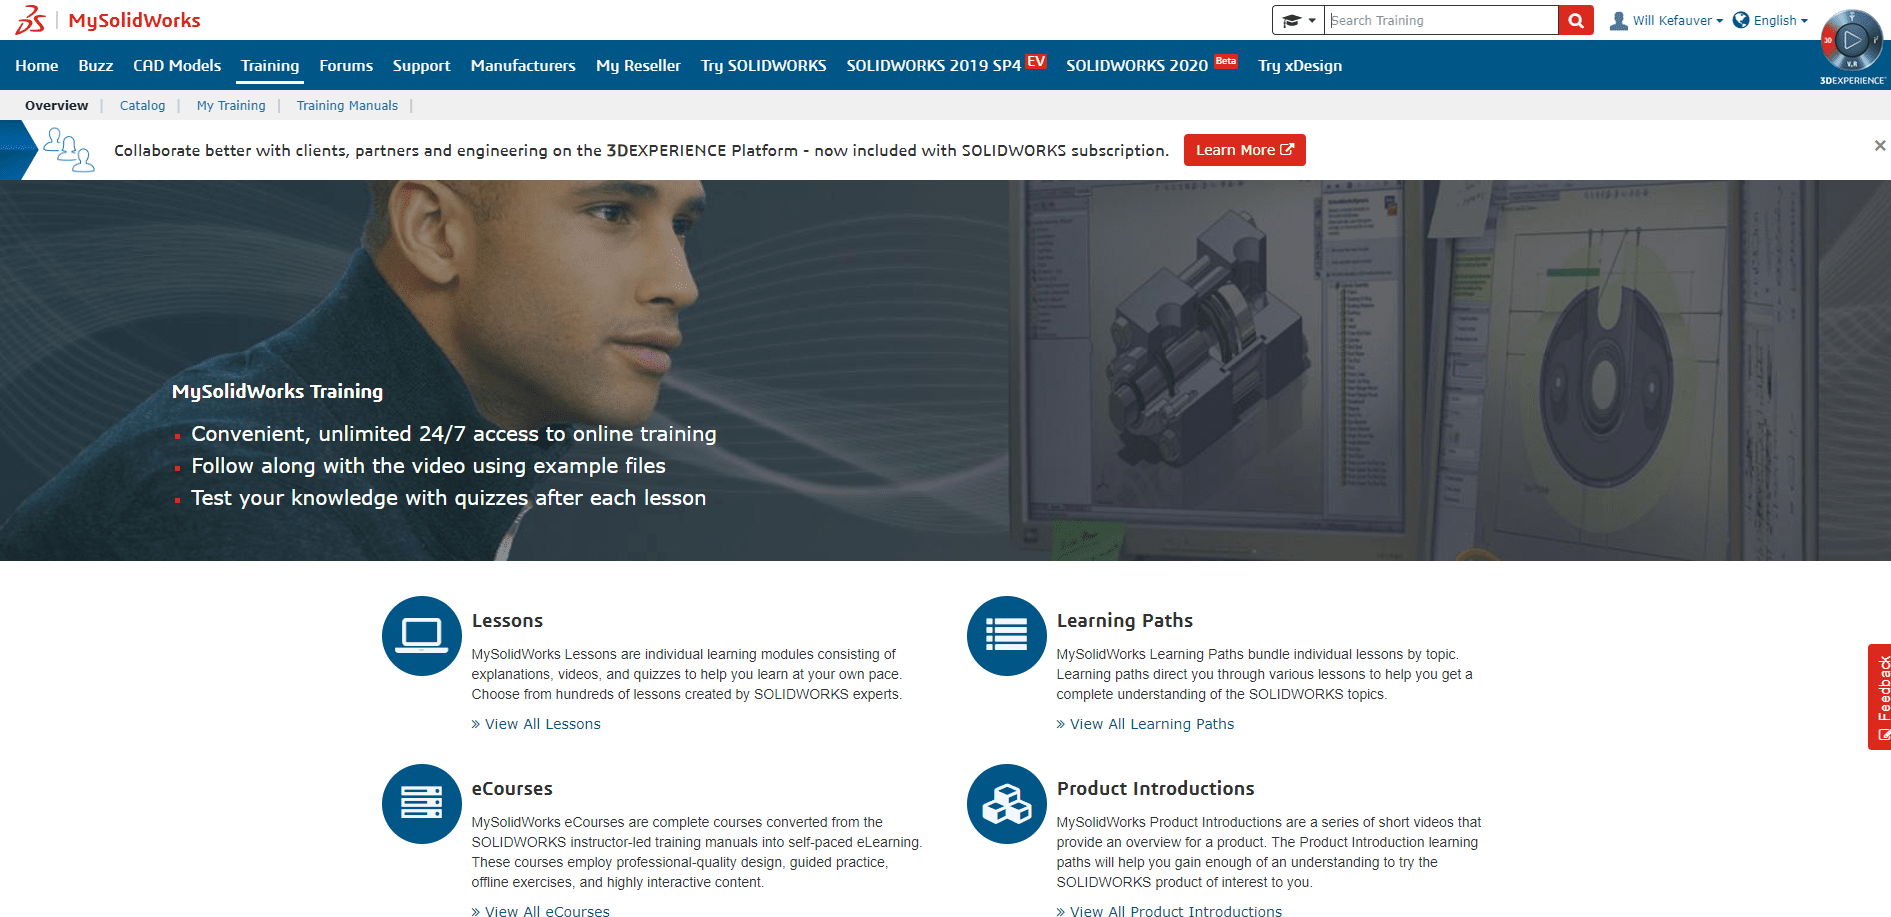Open the Buzz menu item
Image resolution: width=1891 pixels, height=917 pixels.
96,65
